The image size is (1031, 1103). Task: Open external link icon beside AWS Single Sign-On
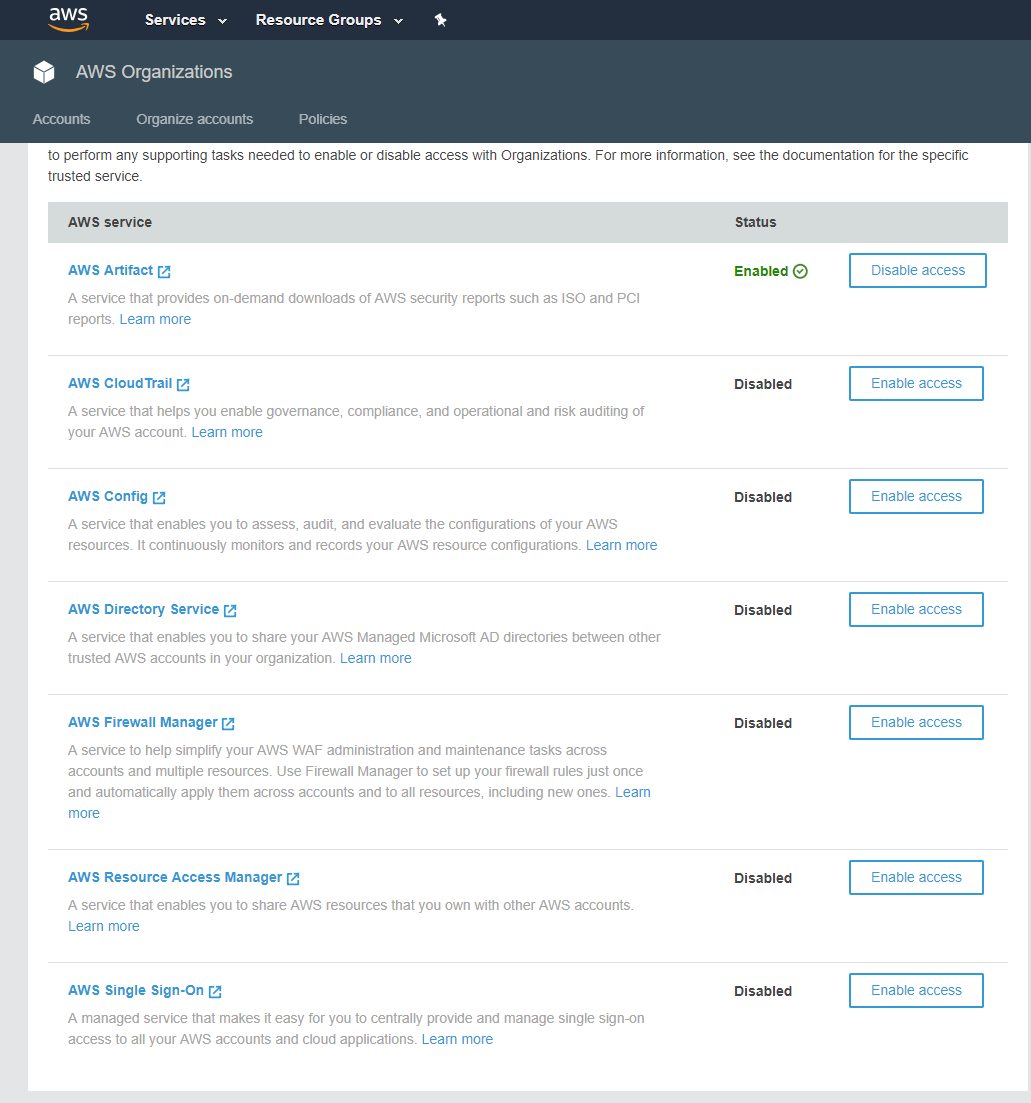point(215,991)
